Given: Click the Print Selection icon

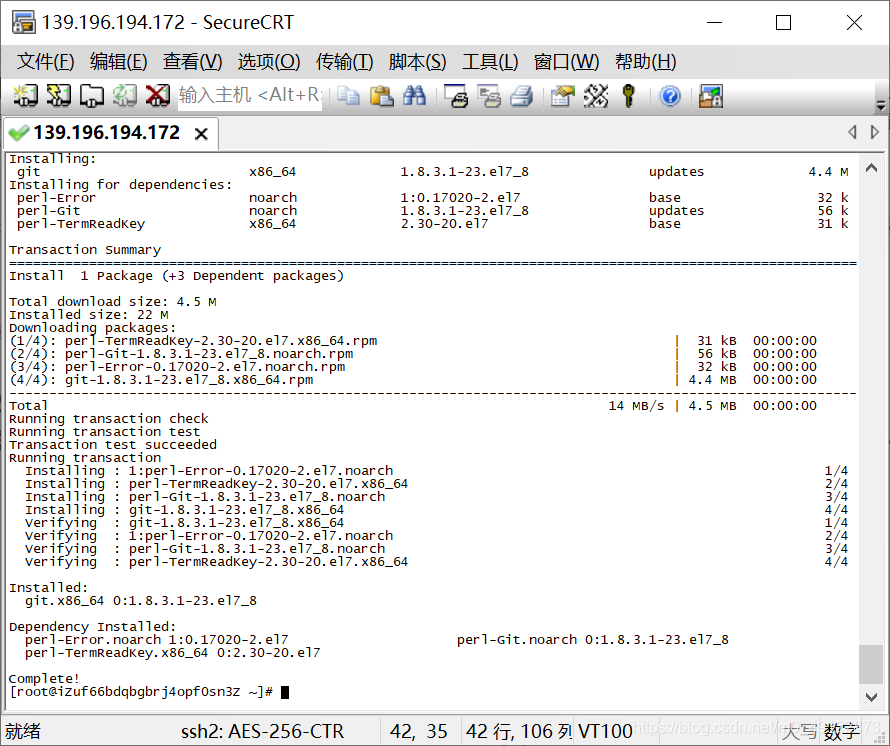Looking at the screenshot, I should (489, 95).
